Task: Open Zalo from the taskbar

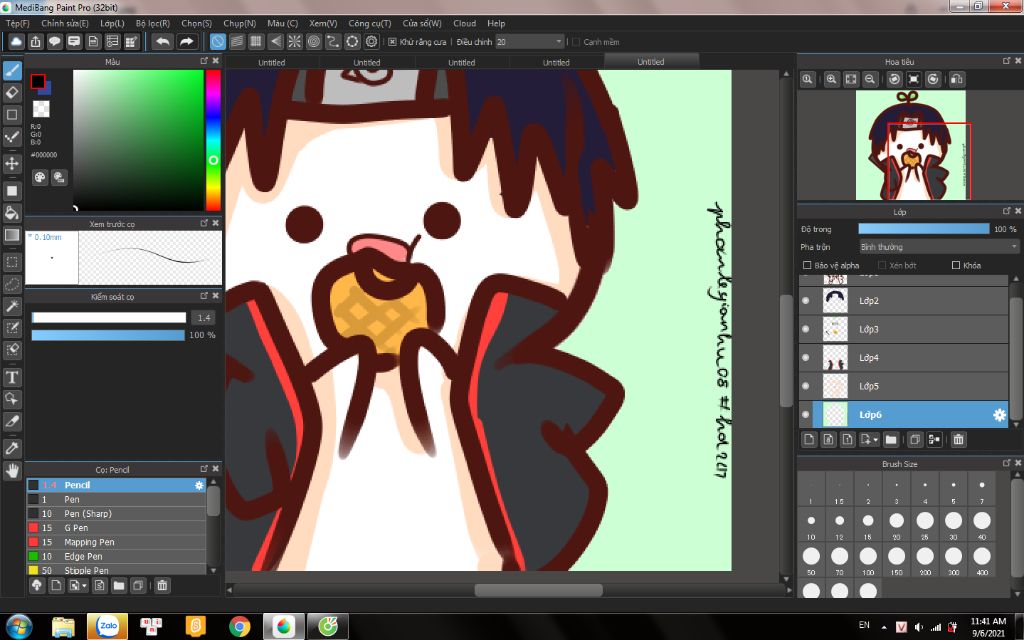Action: pyautogui.click(x=107, y=626)
